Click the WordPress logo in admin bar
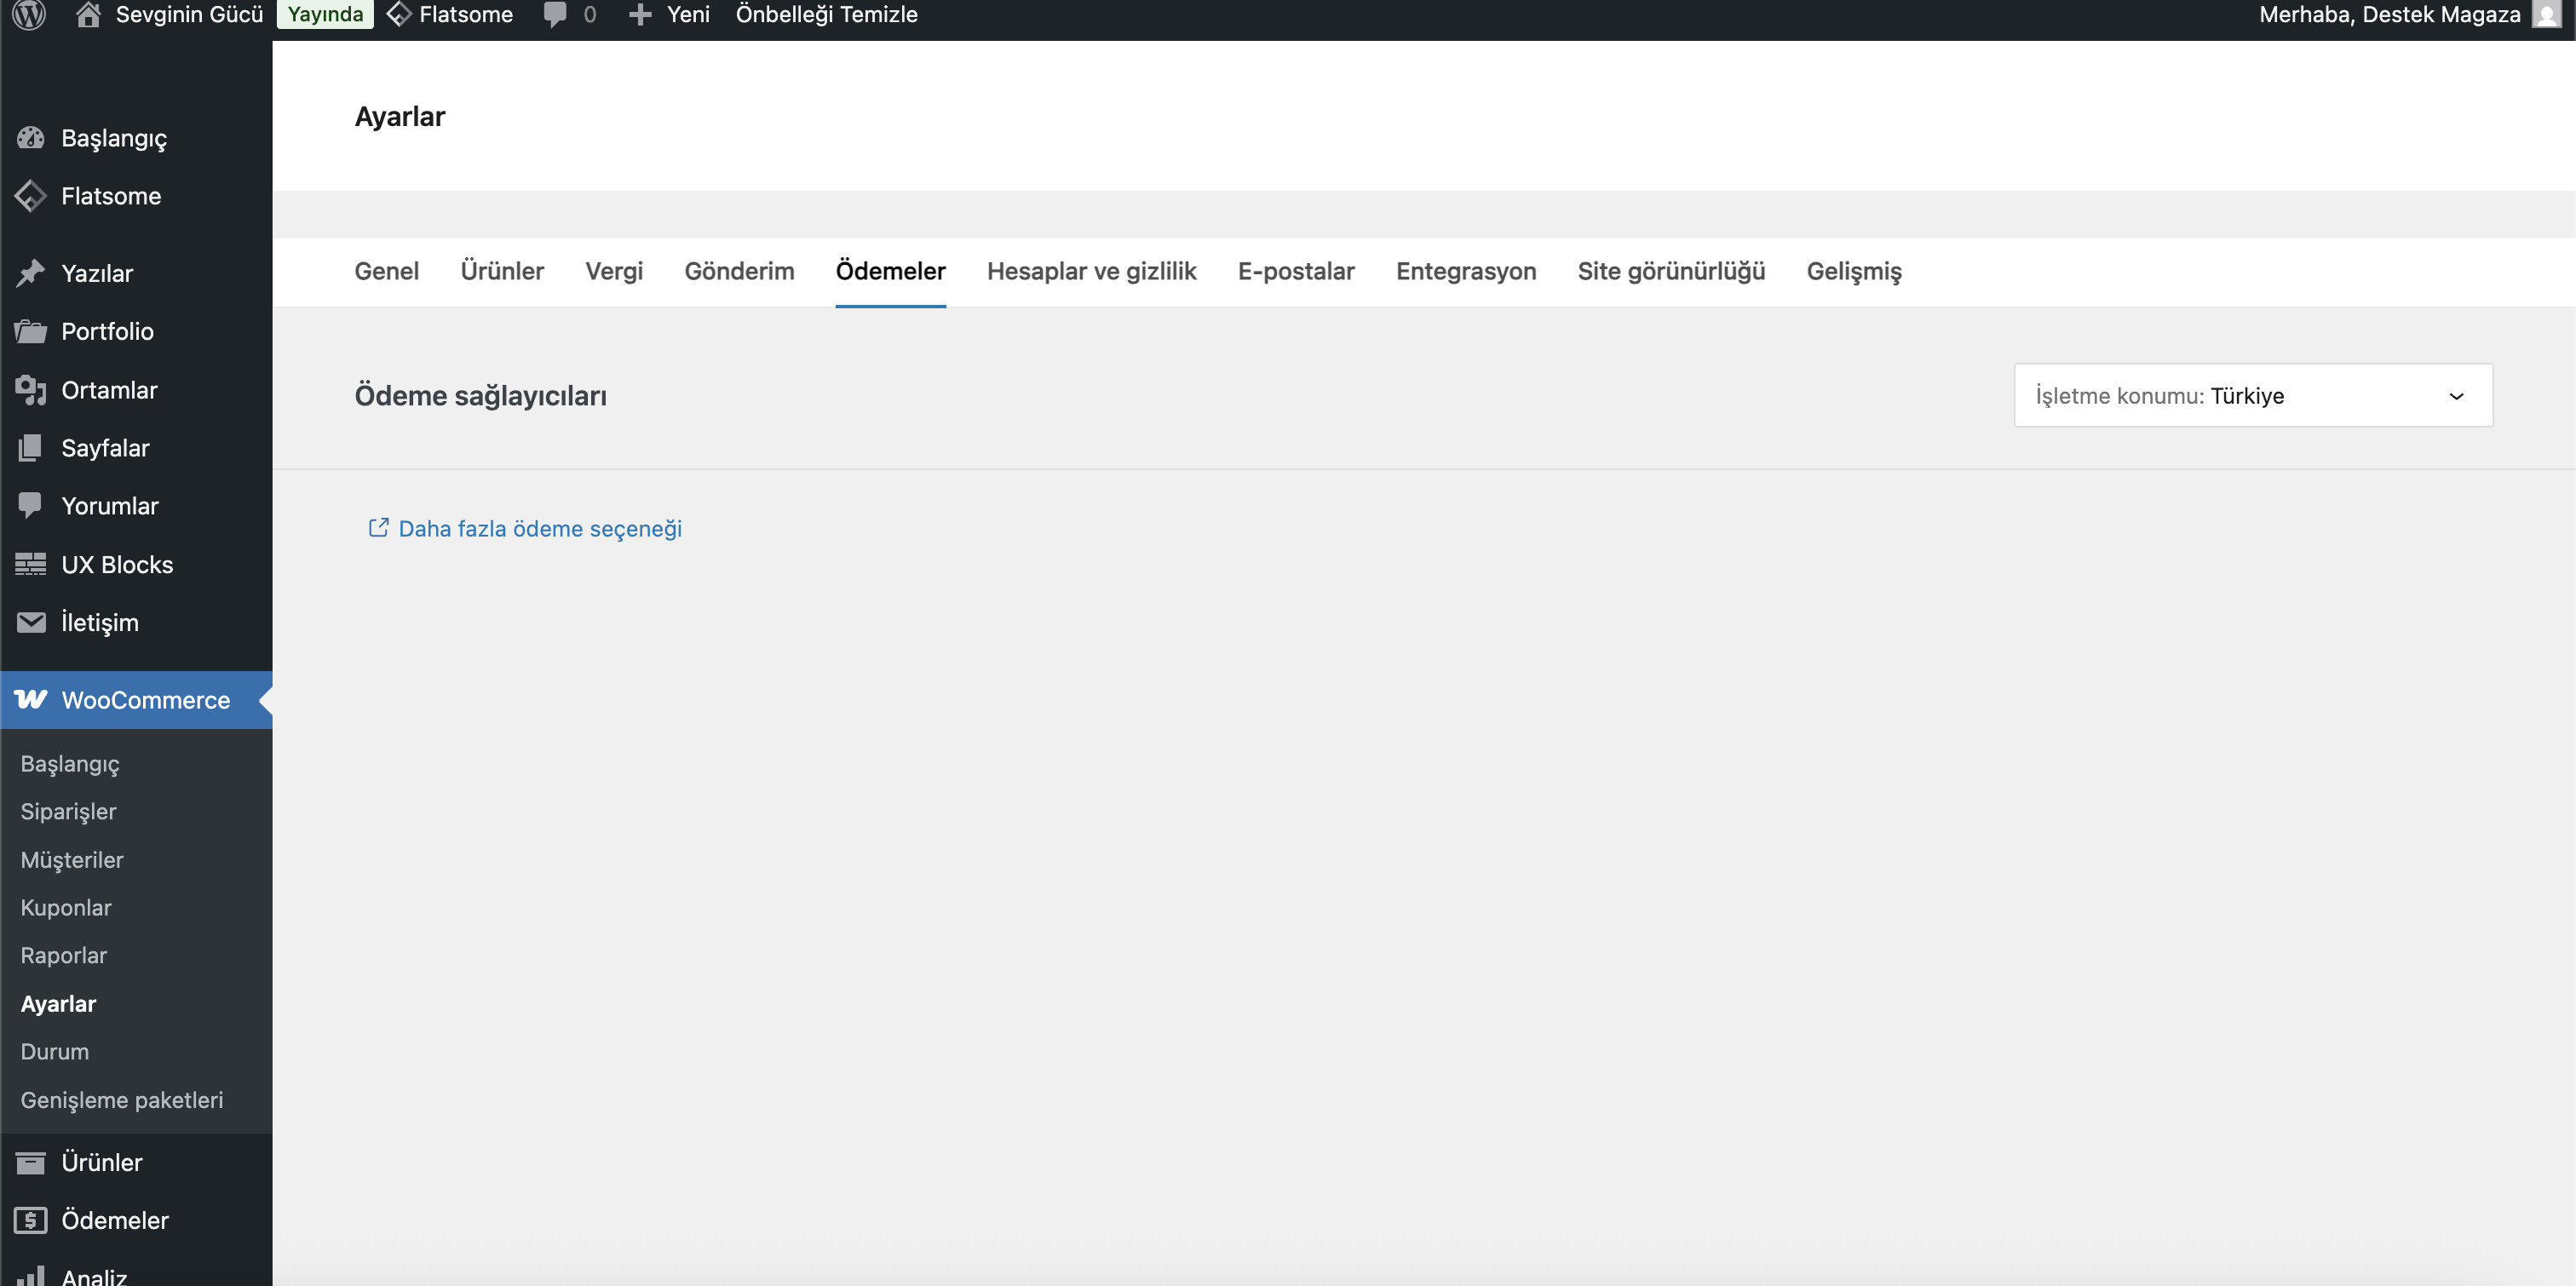 tap(29, 14)
